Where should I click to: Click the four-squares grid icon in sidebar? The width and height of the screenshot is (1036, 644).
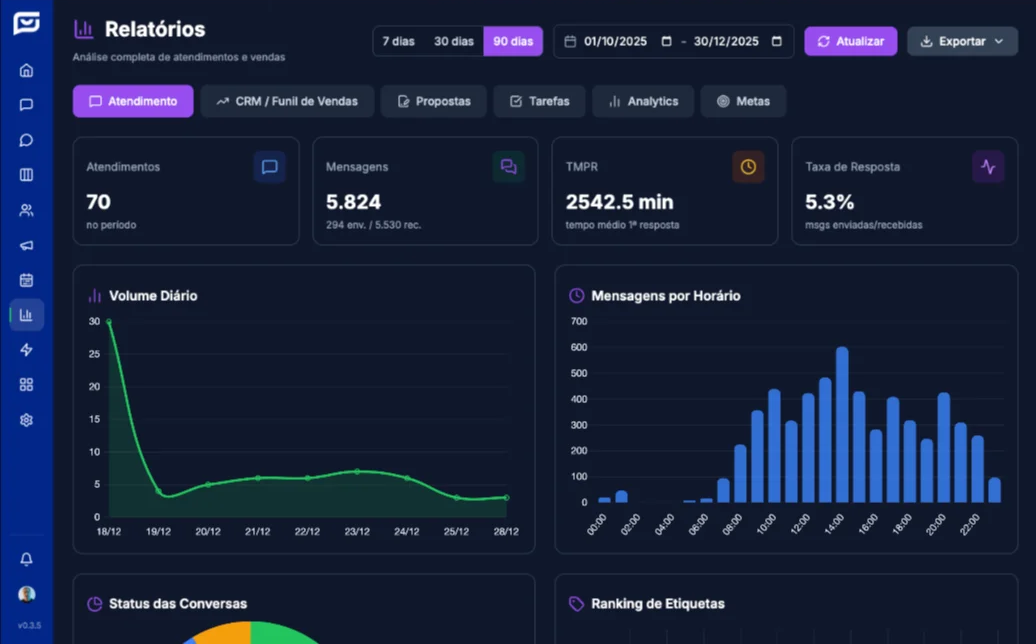[x=26, y=385]
